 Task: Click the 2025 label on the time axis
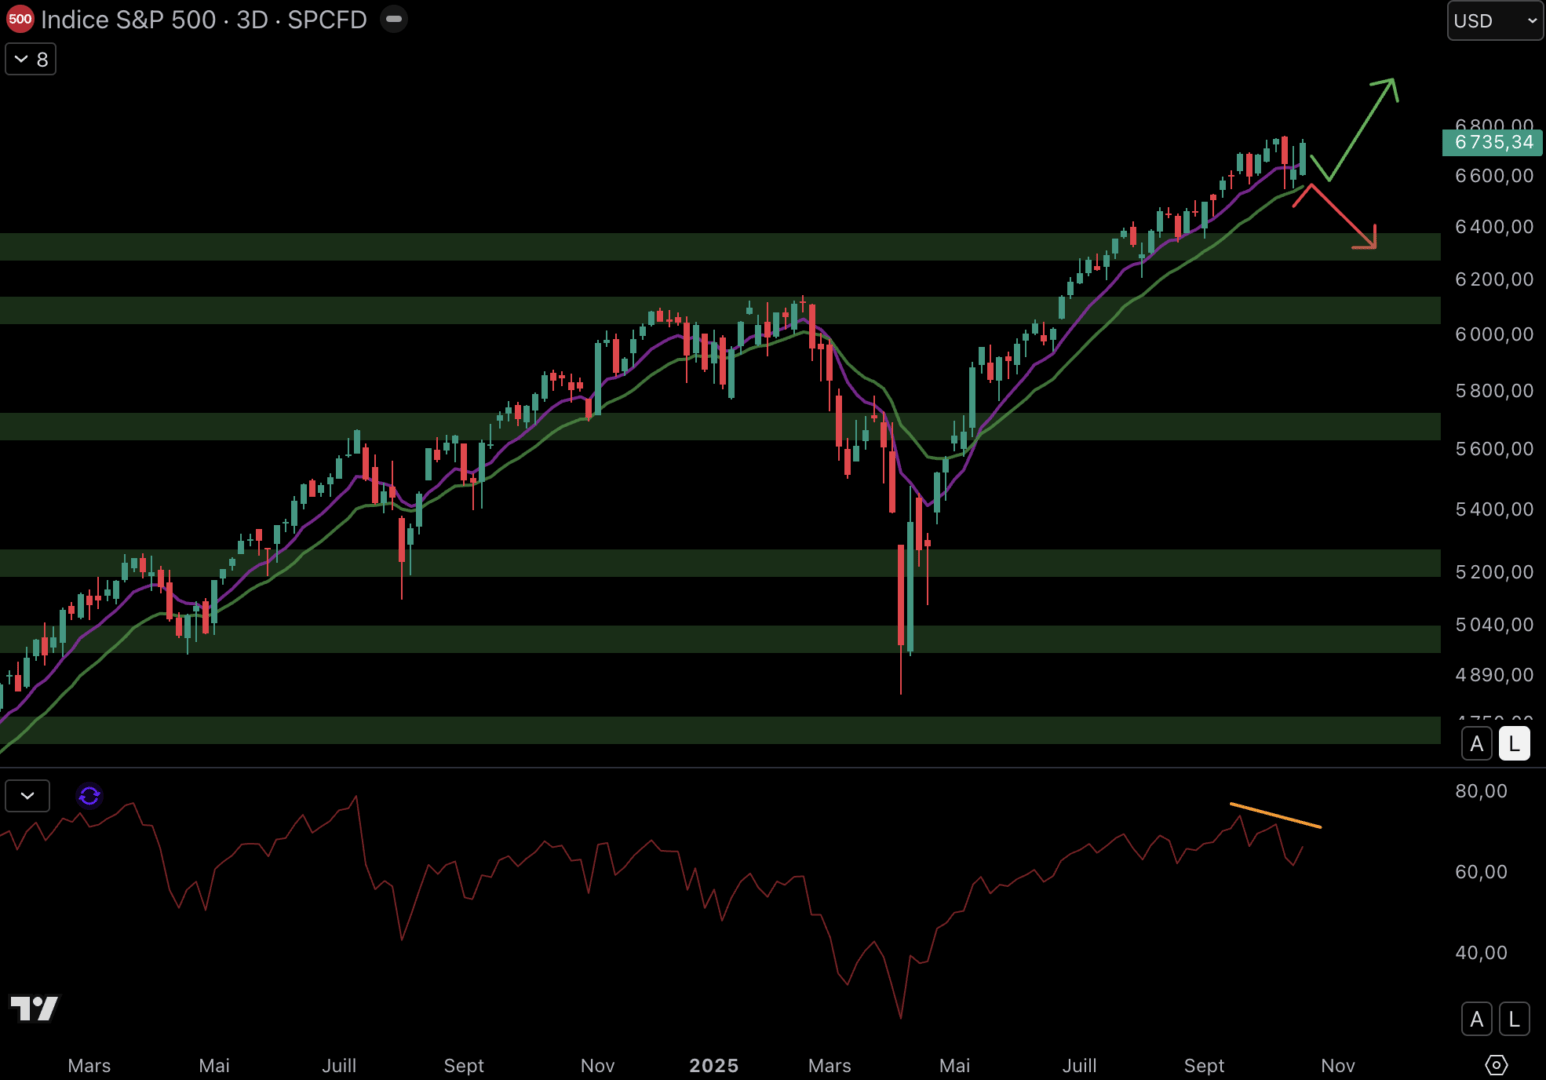pyautogui.click(x=713, y=1065)
